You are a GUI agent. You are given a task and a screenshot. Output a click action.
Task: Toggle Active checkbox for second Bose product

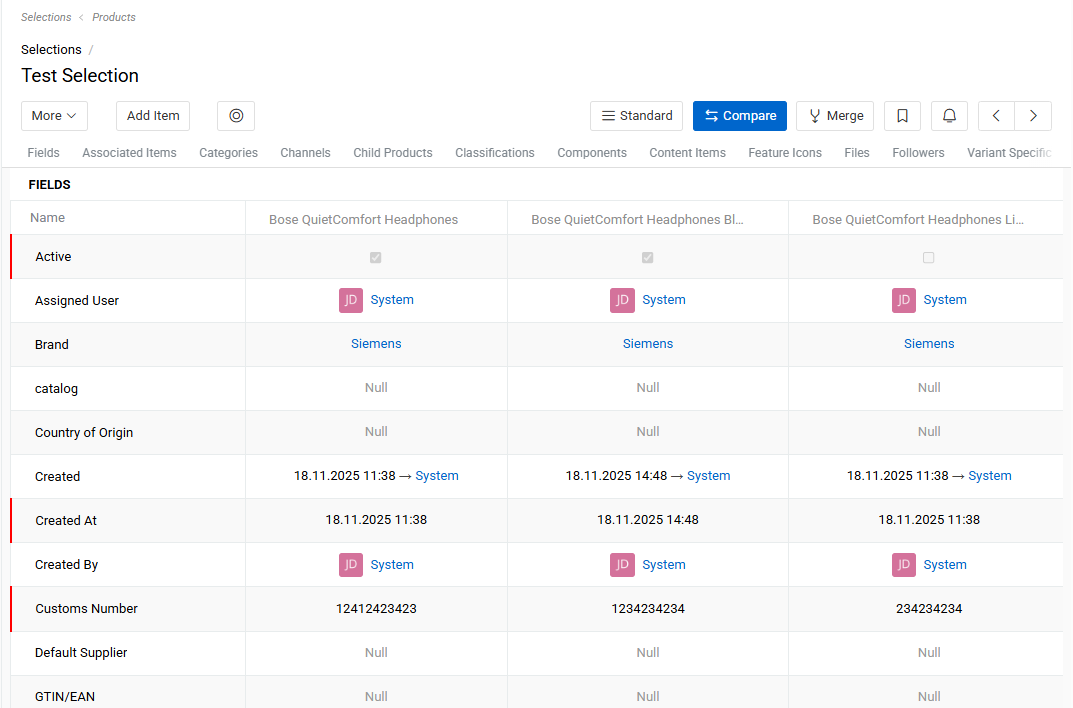[x=648, y=257]
